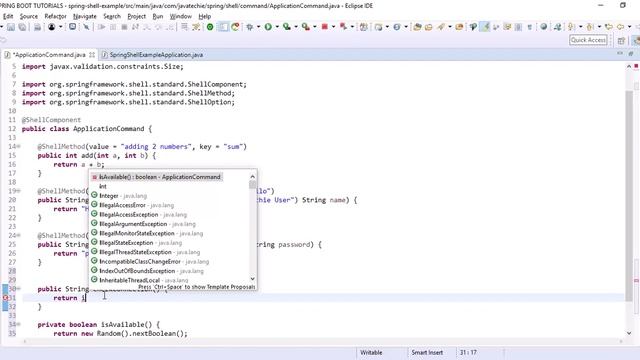Open the Debug dropdown arrow
Image resolution: width=640 pixels, height=360 pixels.
point(258,27)
